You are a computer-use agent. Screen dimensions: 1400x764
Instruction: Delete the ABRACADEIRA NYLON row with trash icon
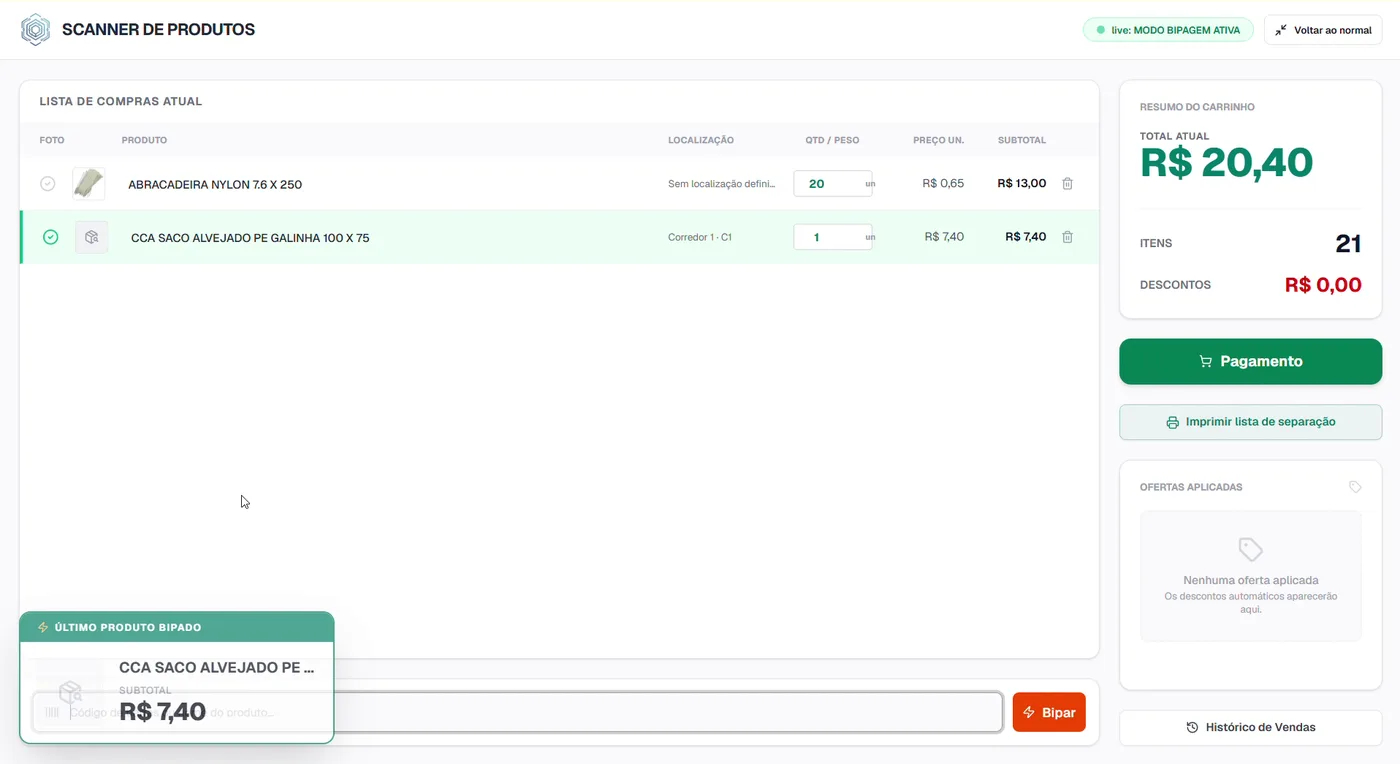1067,184
